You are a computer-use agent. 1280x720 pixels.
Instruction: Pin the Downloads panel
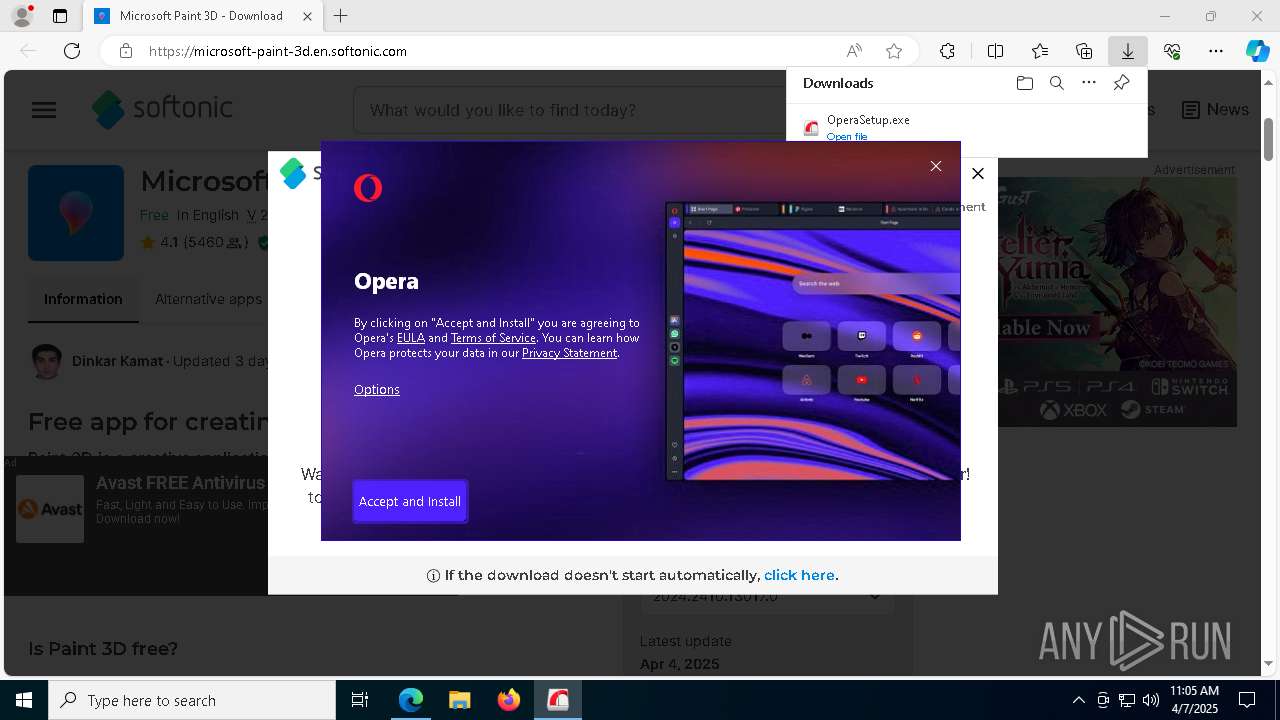[x=1121, y=83]
